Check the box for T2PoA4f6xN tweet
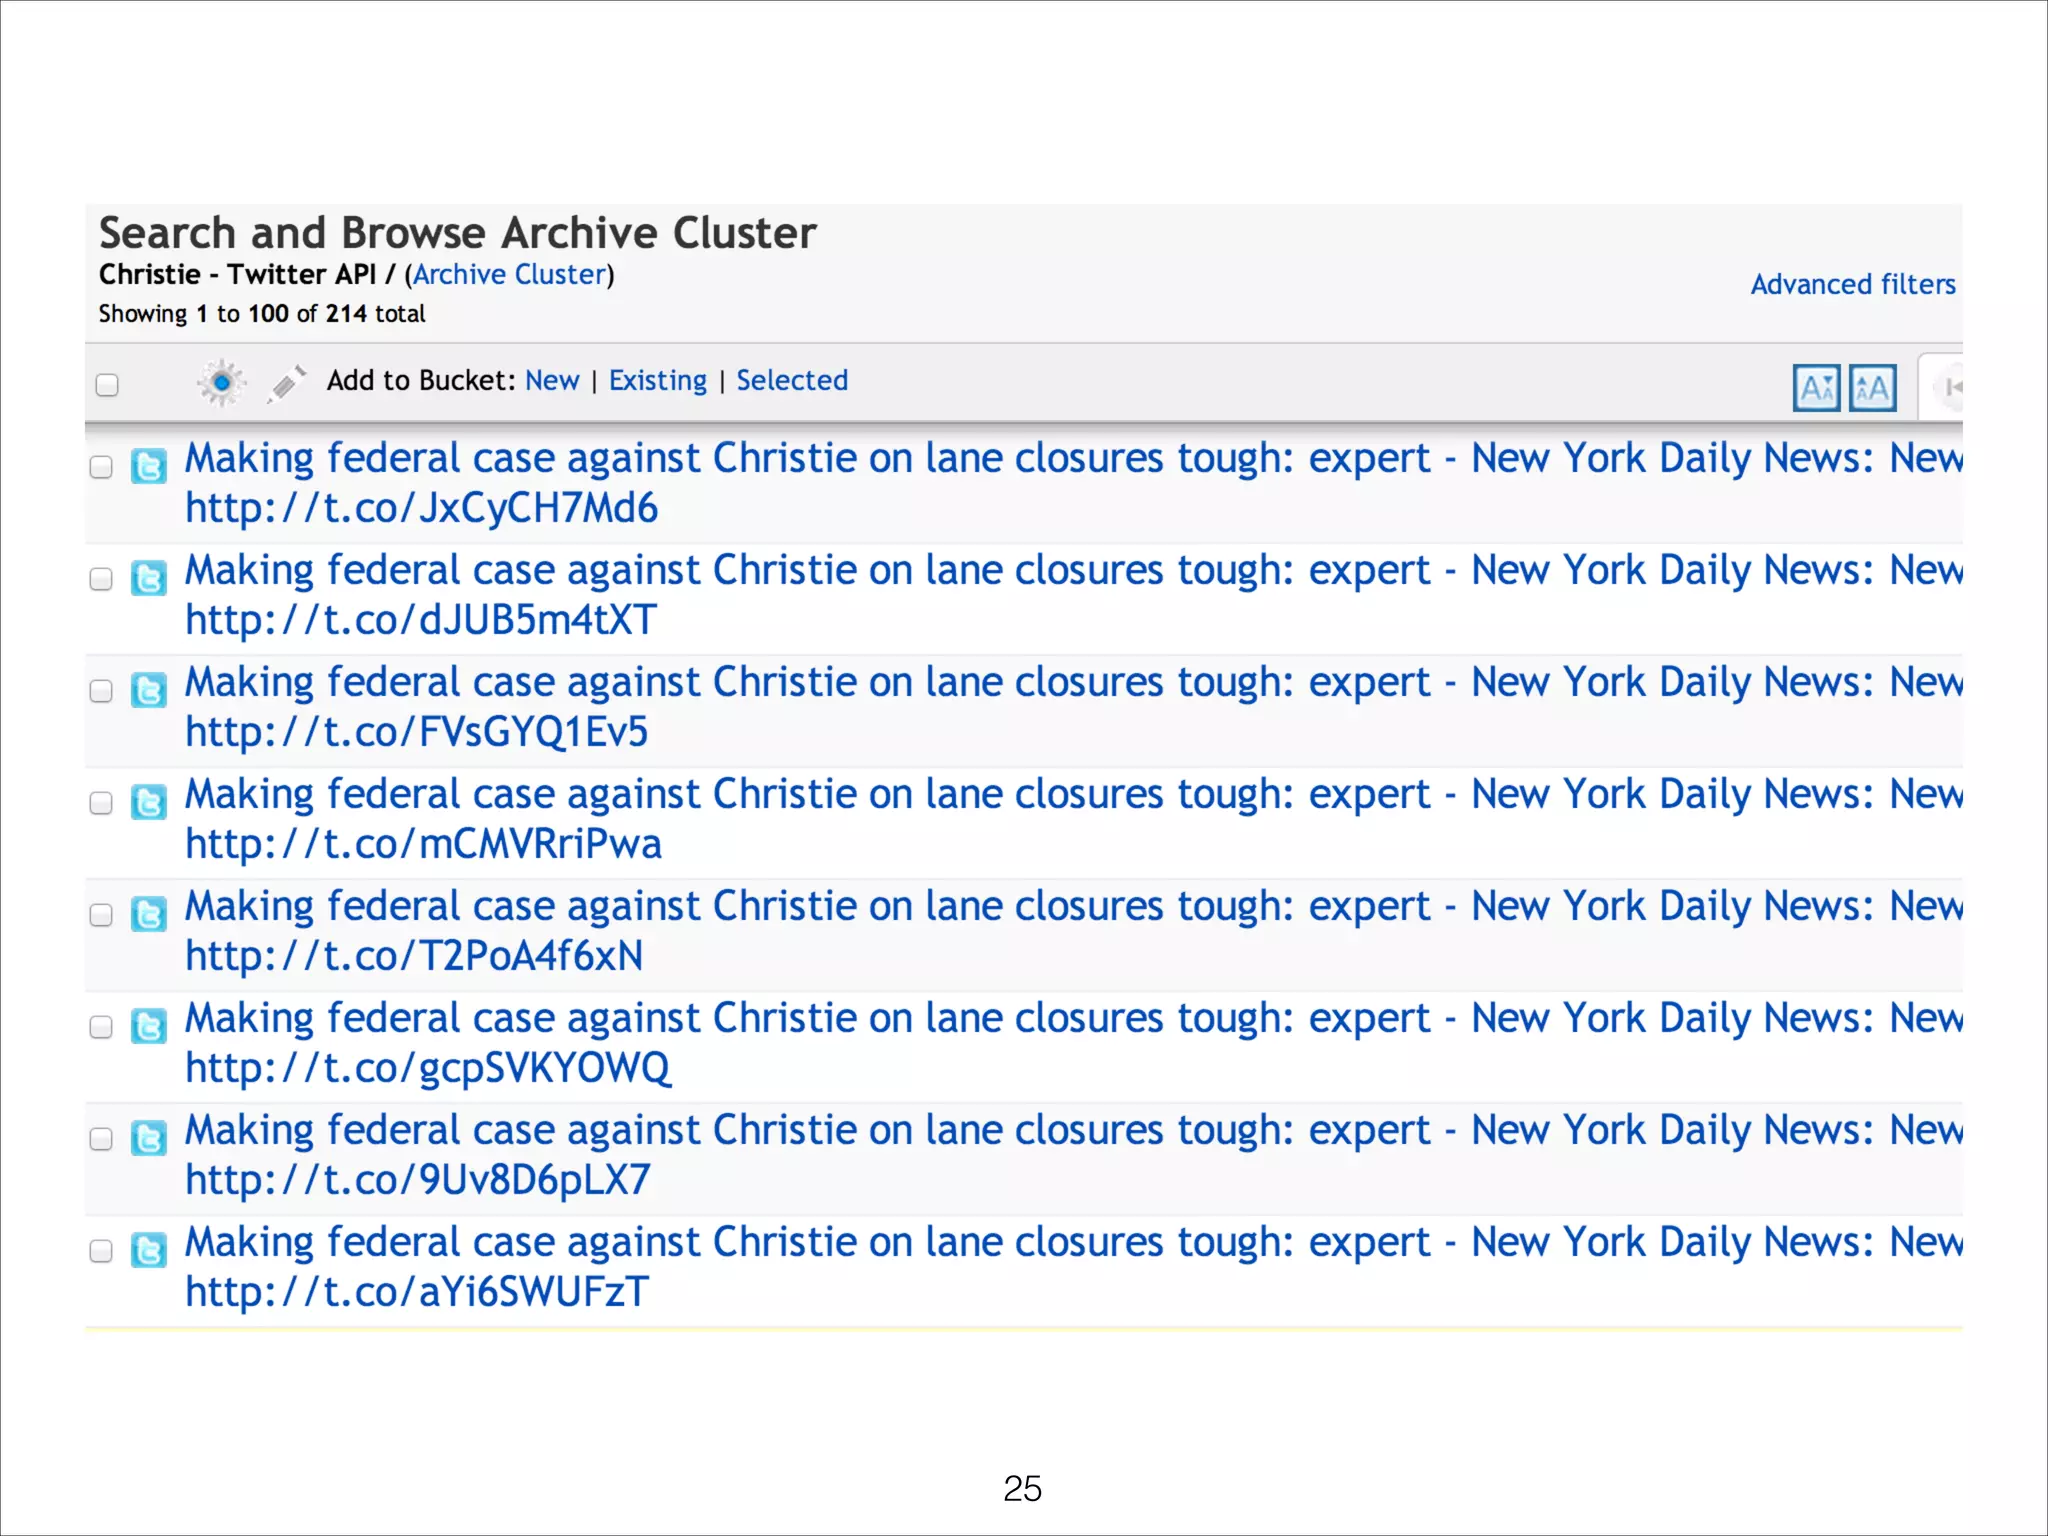The width and height of the screenshot is (2048, 1536). [101, 915]
